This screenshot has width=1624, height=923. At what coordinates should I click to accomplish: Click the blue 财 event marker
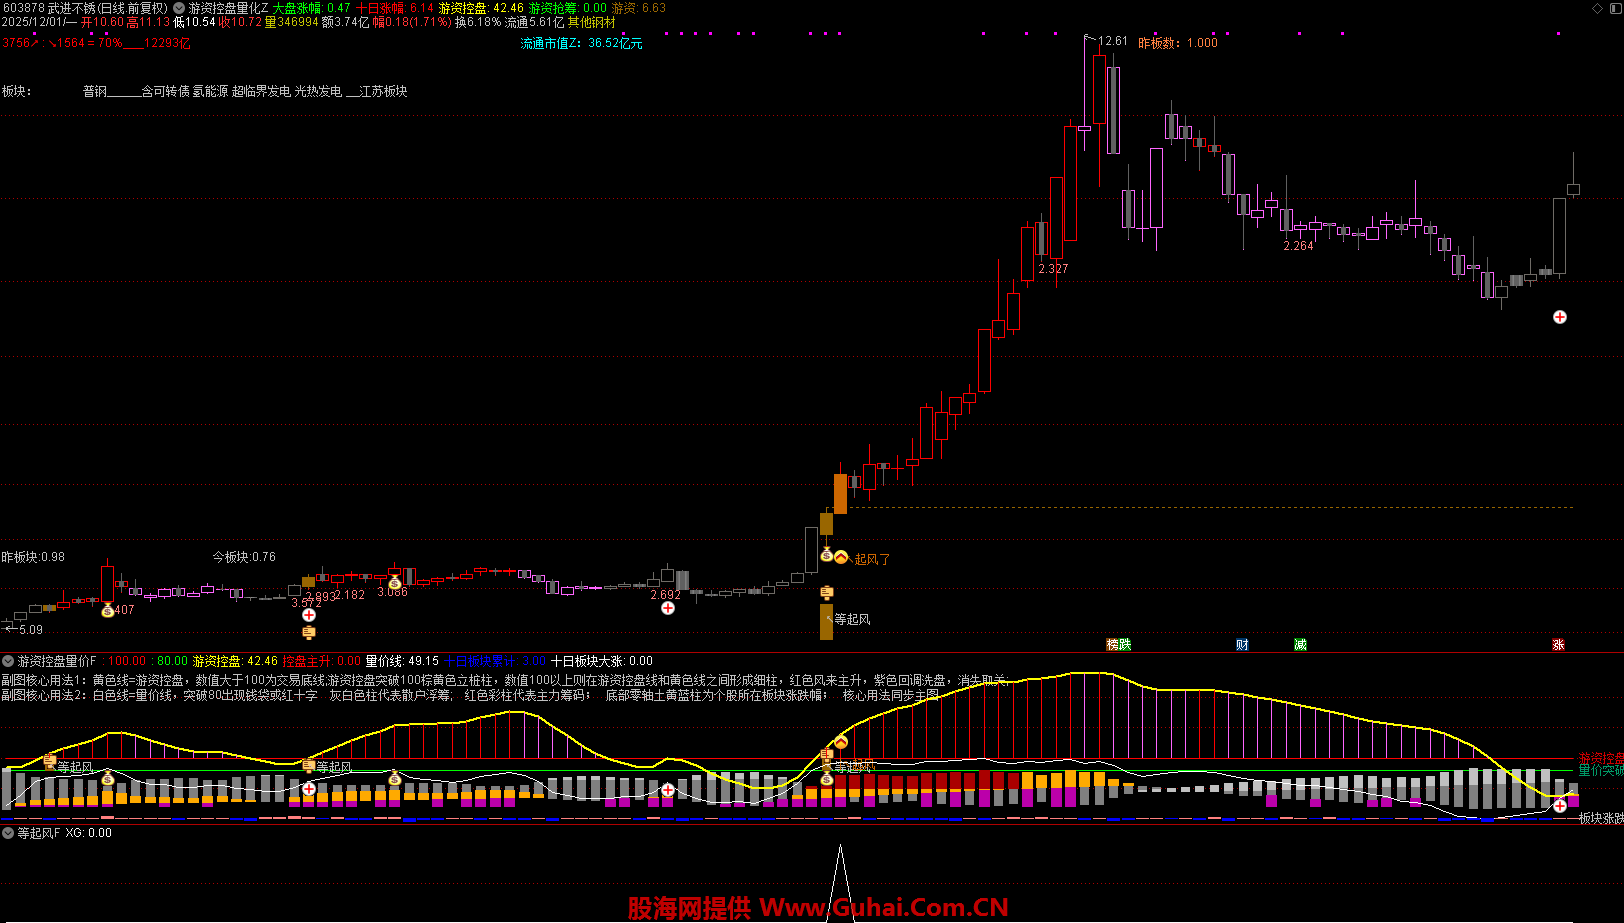click(x=1242, y=645)
